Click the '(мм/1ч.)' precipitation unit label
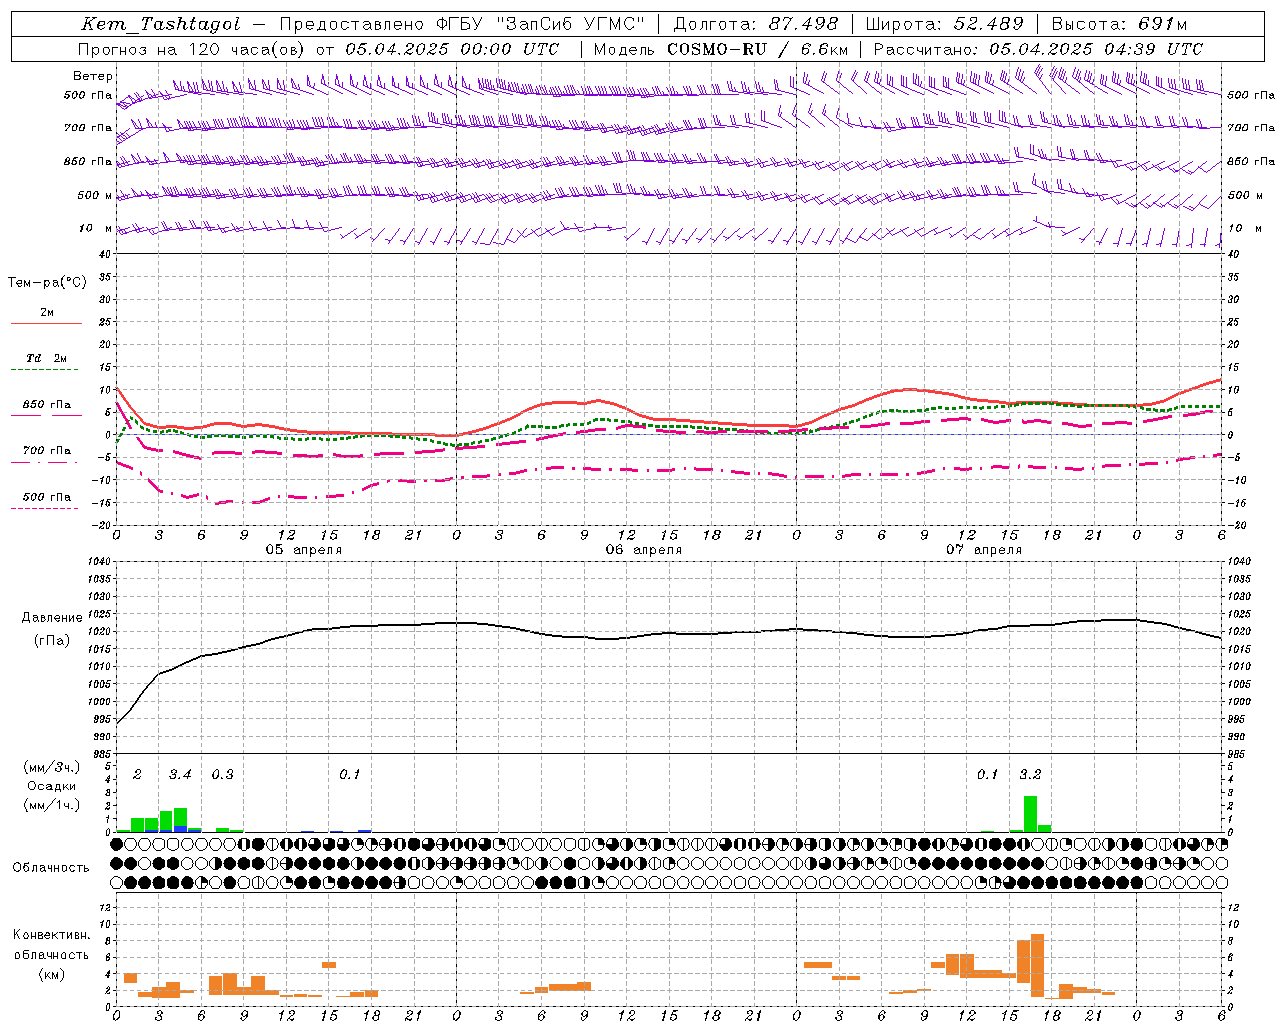1280x1024 pixels. tap(52, 804)
